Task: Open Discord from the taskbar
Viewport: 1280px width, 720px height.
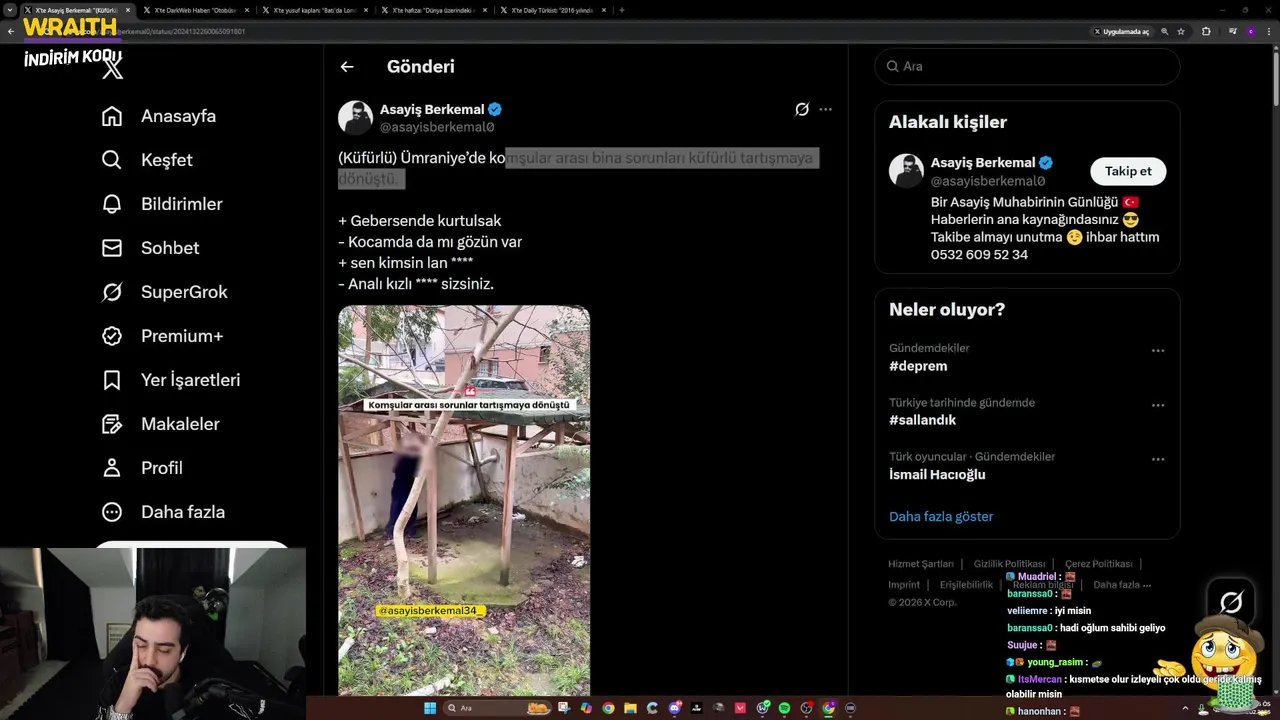Action: click(675, 708)
